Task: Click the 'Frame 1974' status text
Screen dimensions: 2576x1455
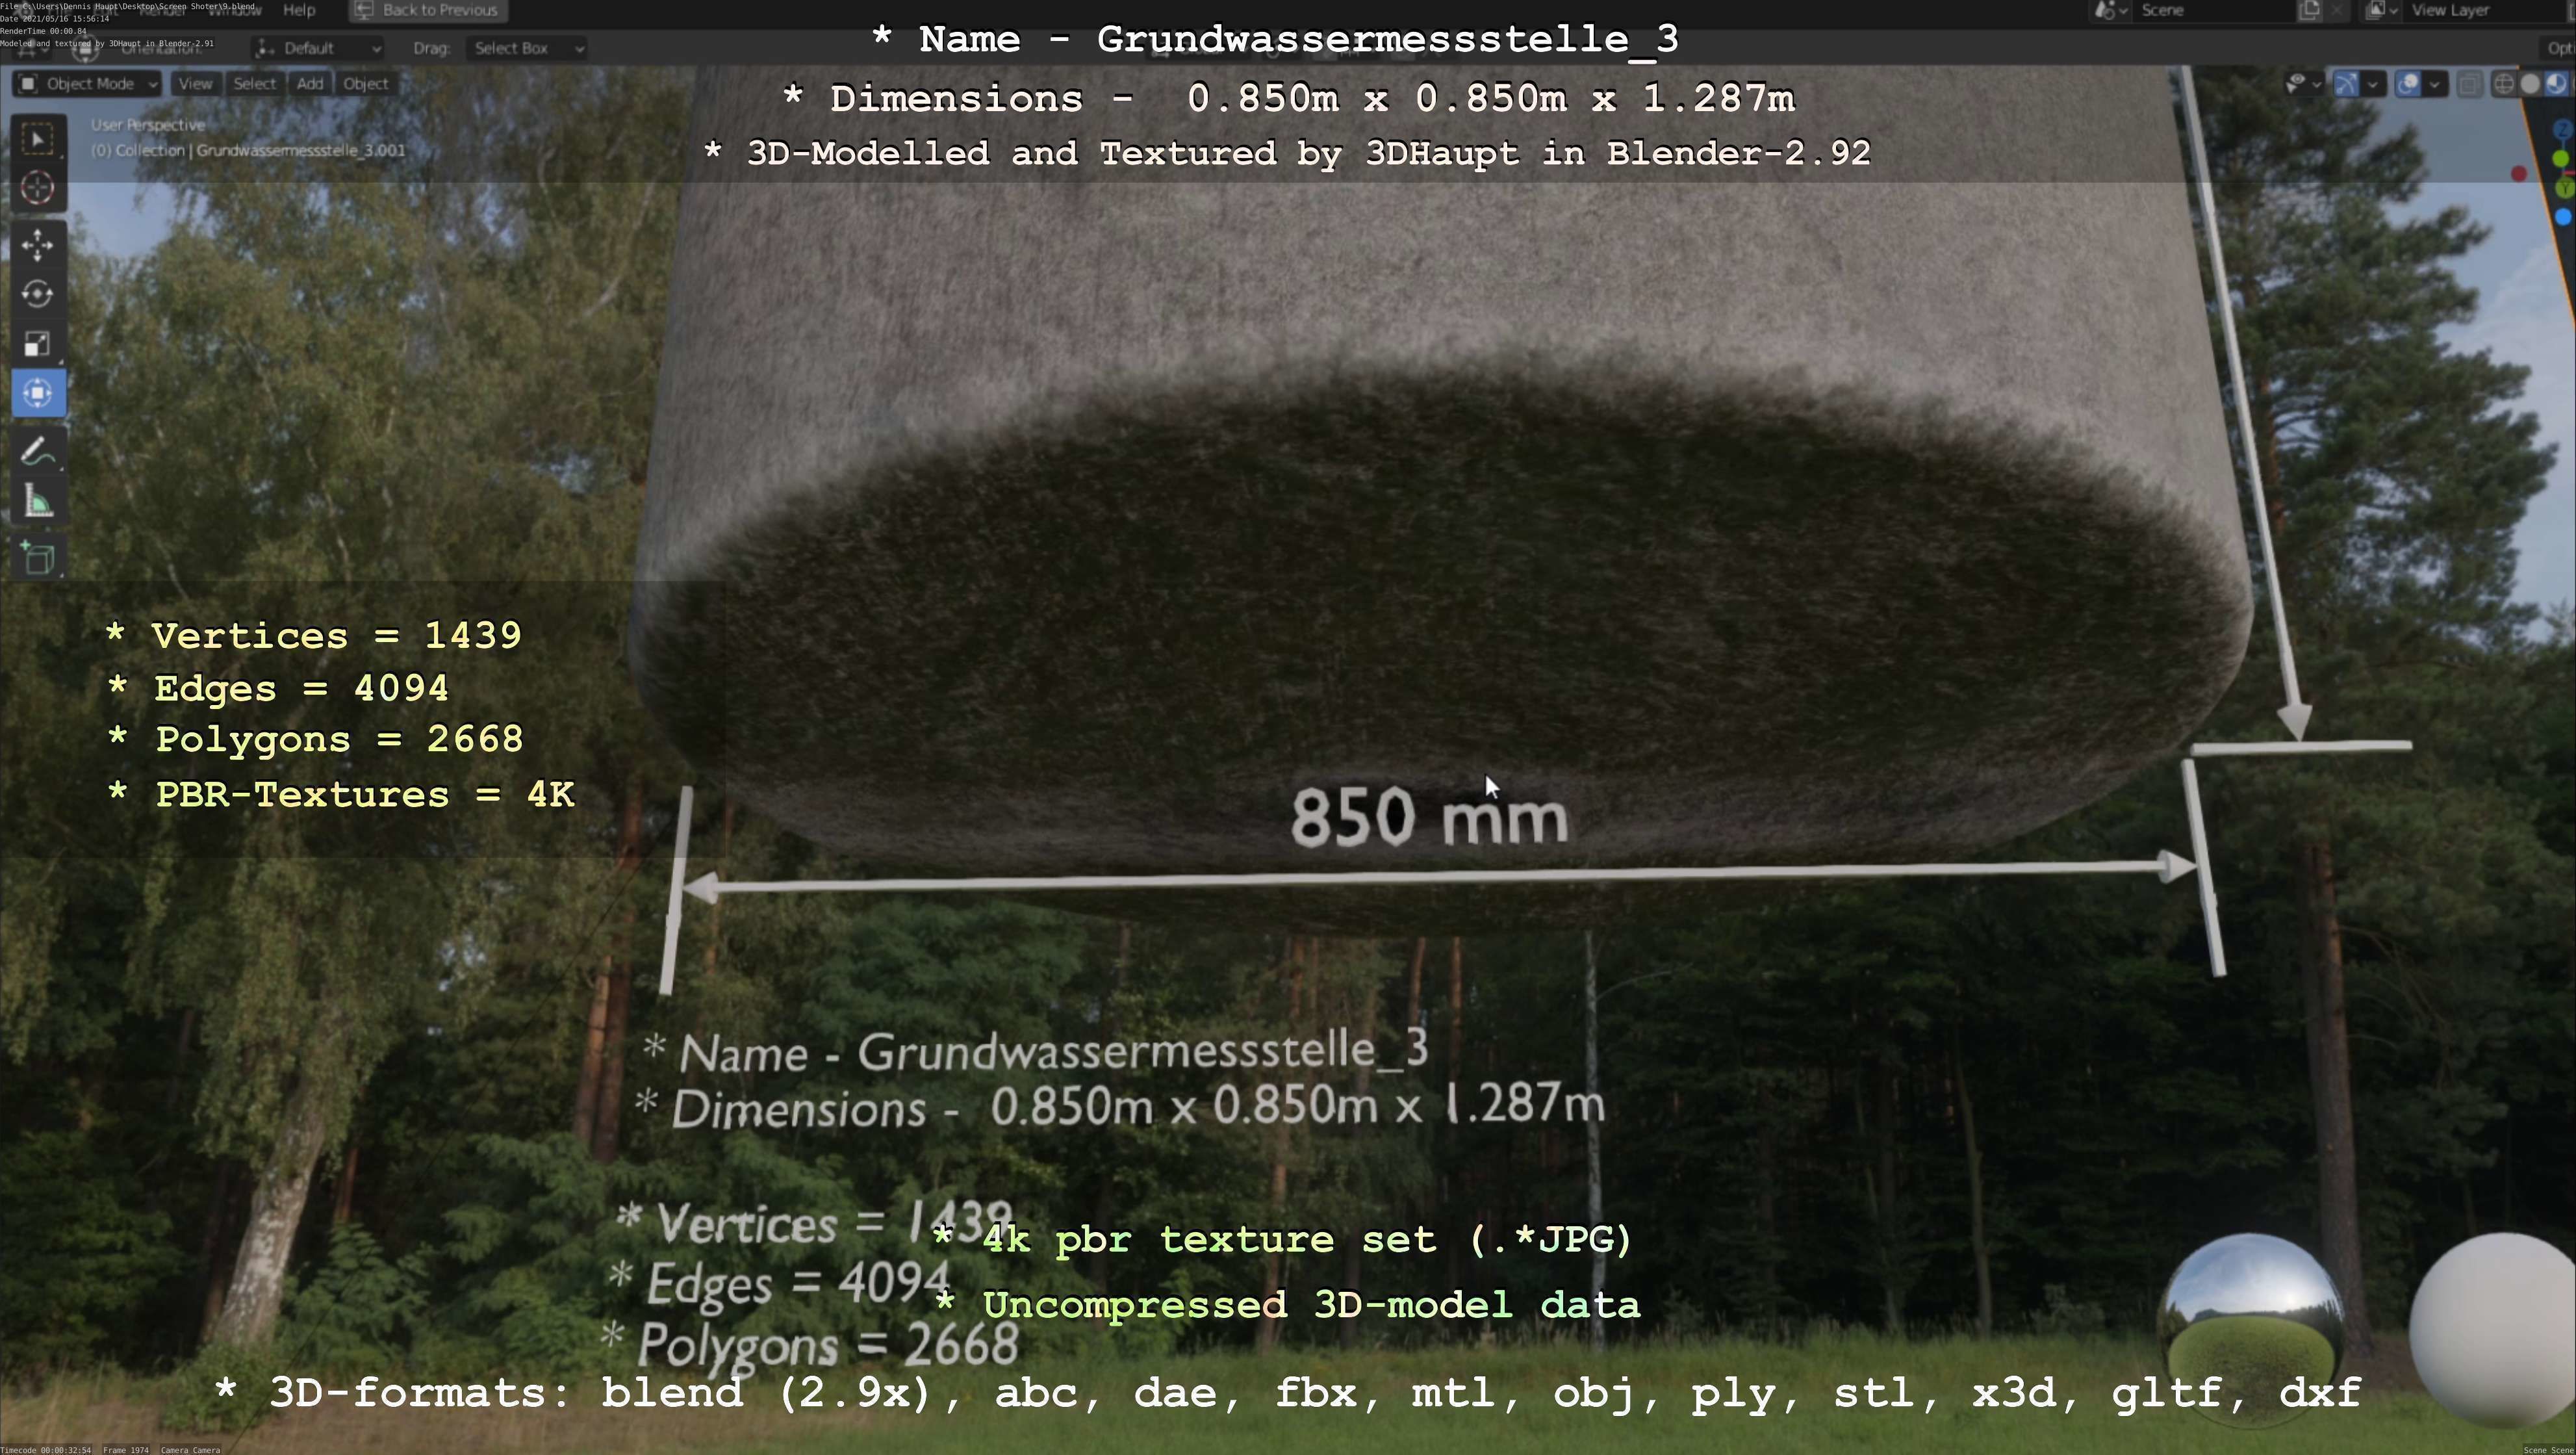Action: tap(126, 1450)
